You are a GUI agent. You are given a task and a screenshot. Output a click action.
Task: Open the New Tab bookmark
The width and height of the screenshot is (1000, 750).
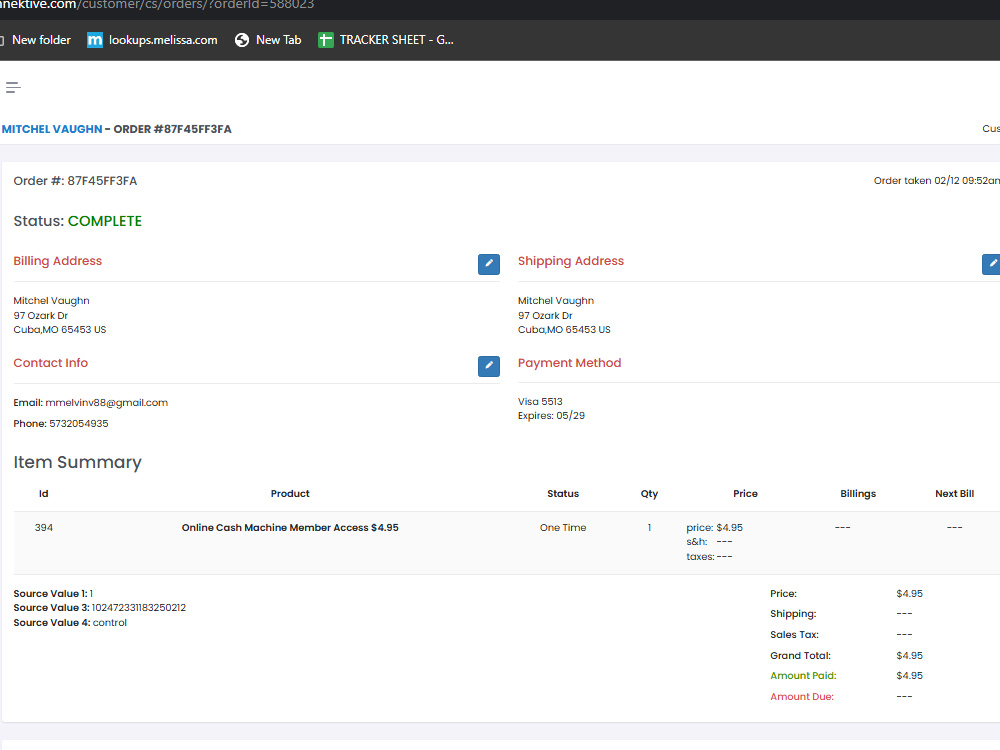pos(268,40)
